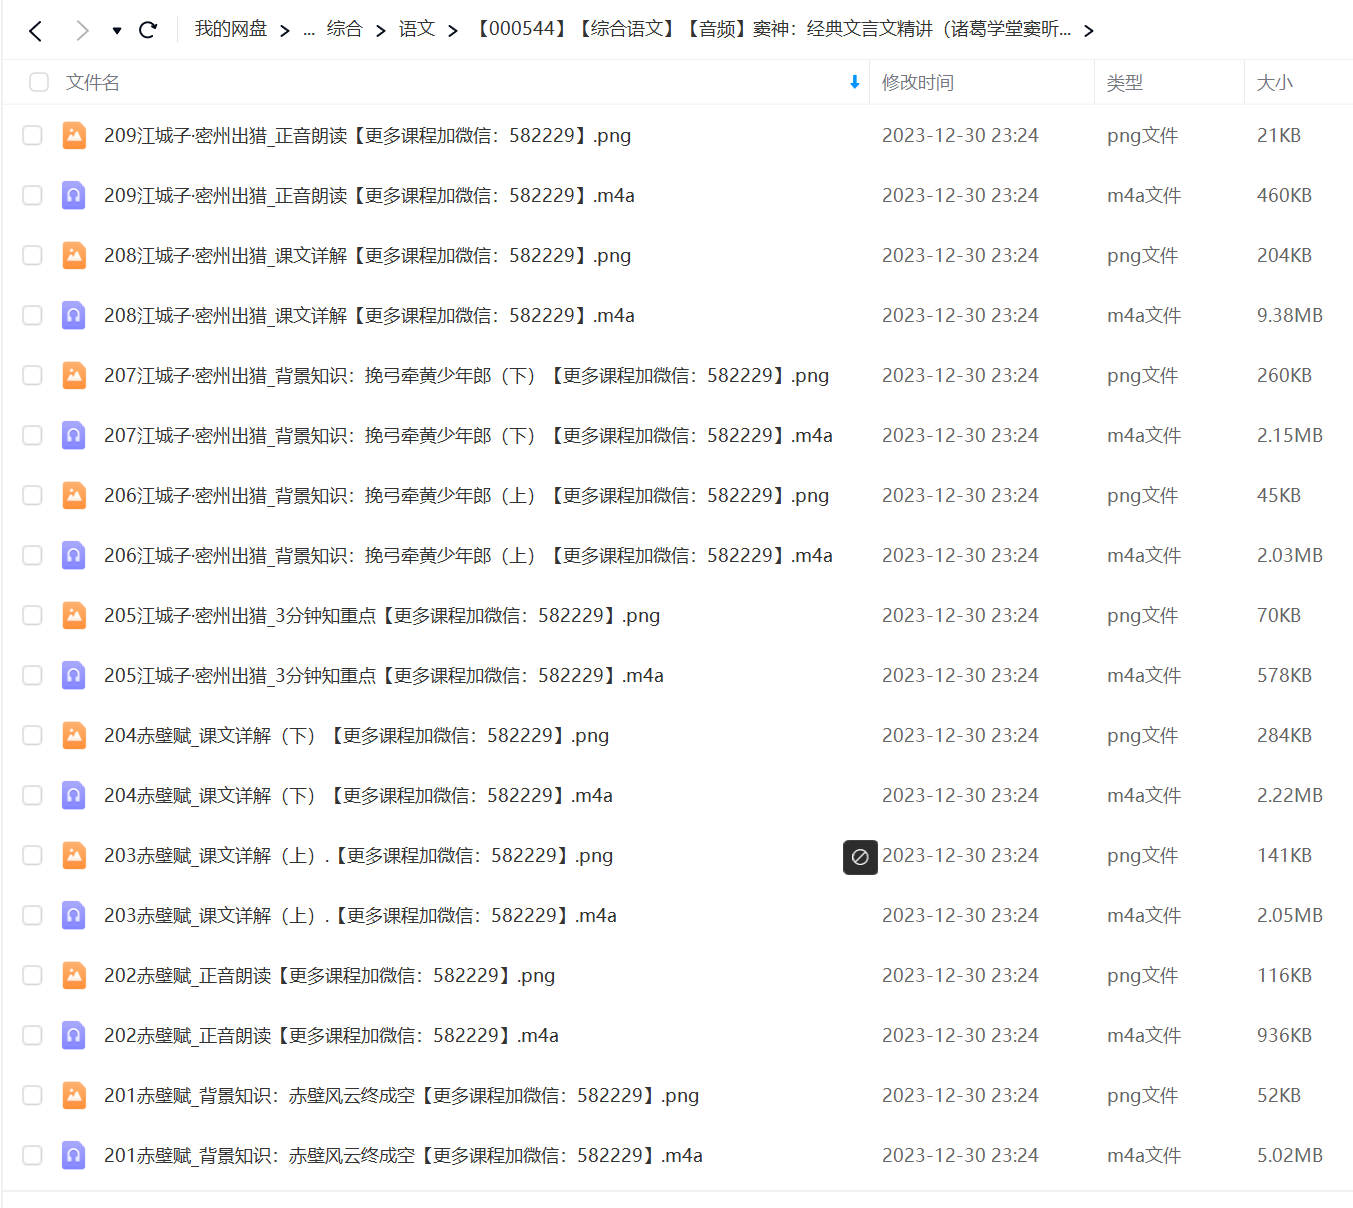Check the box for 201赤壁赋 背景知识 .m4a
This screenshot has height=1208, width=1353.
tap(32, 1155)
